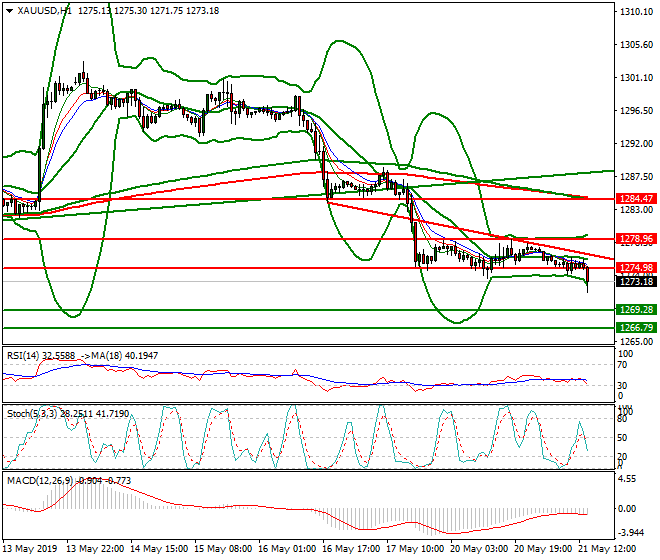Click the 1292.00 price scale value
This screenshot has height=560, width=660.
pos(637,144)
